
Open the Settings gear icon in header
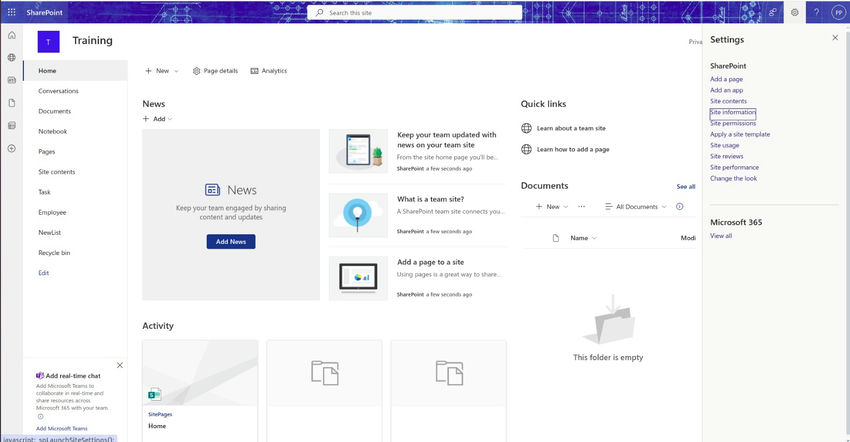pyautogui.click(x=794, y=12)
